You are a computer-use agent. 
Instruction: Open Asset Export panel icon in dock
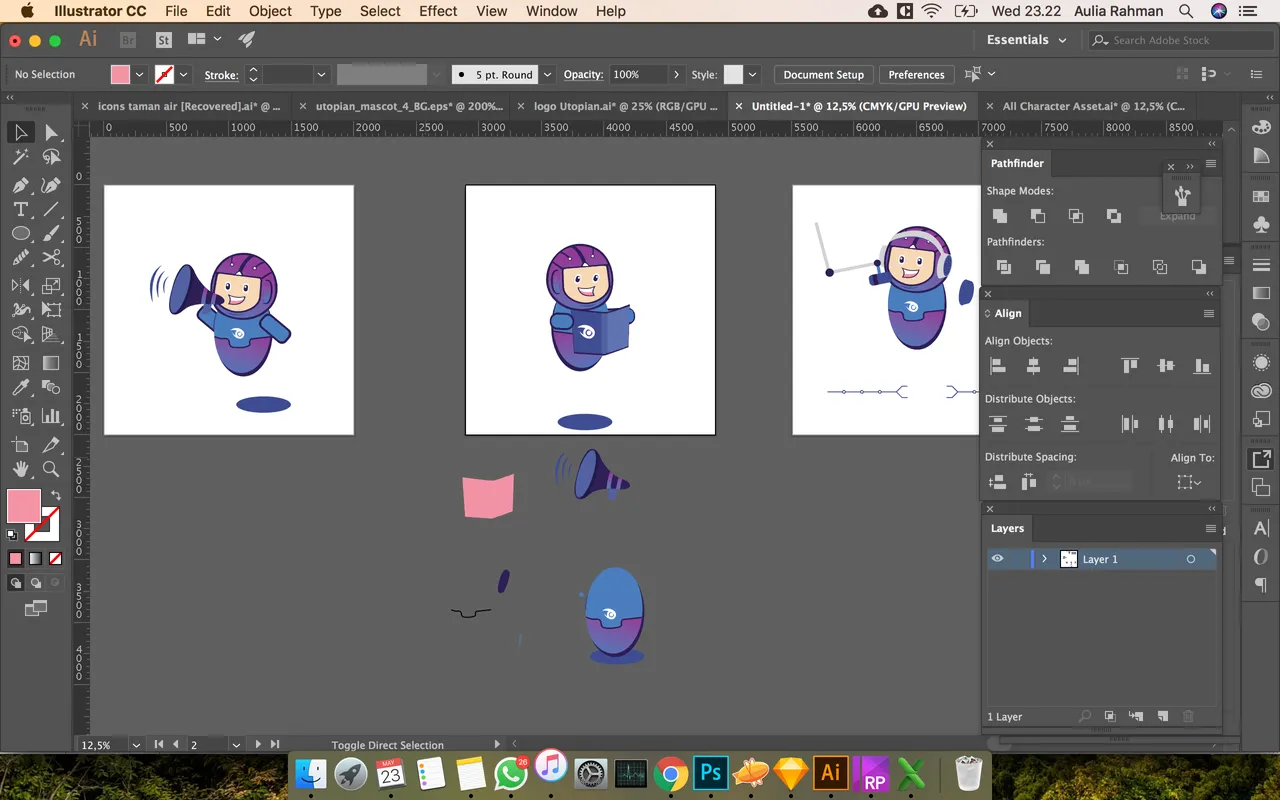pyautogui.click(x=1261, y=459)
